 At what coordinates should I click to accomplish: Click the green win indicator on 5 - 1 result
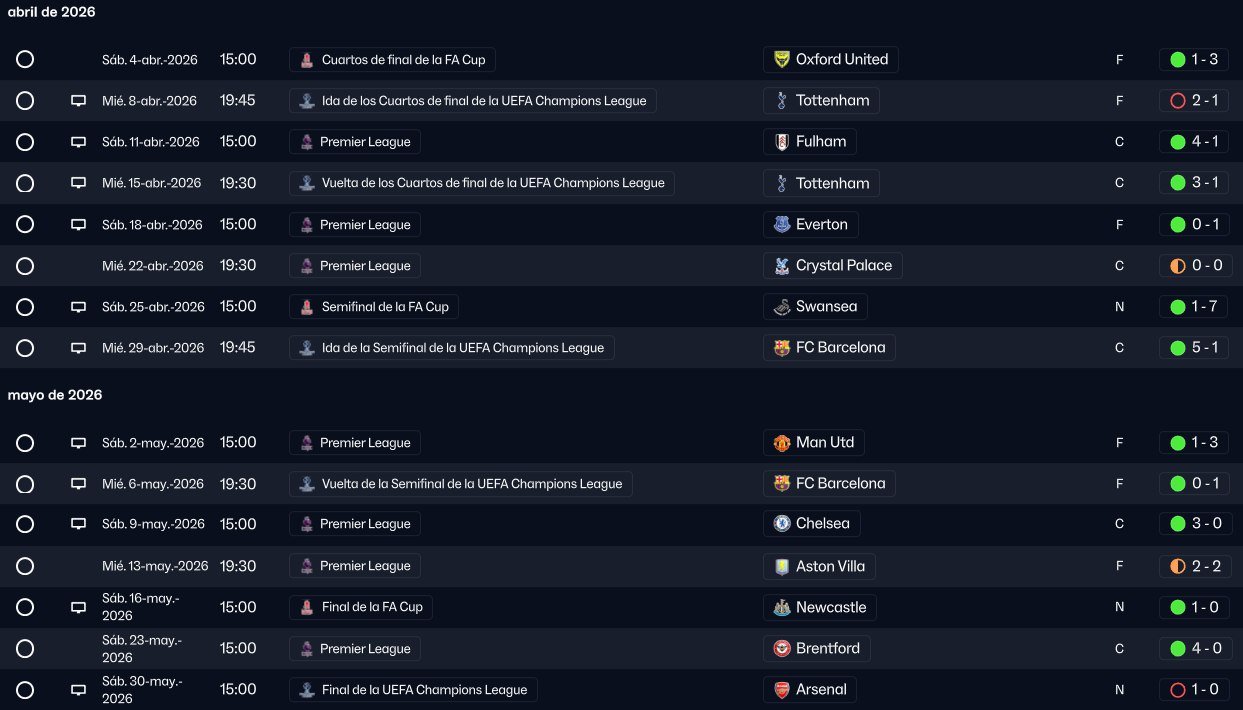1178,348
